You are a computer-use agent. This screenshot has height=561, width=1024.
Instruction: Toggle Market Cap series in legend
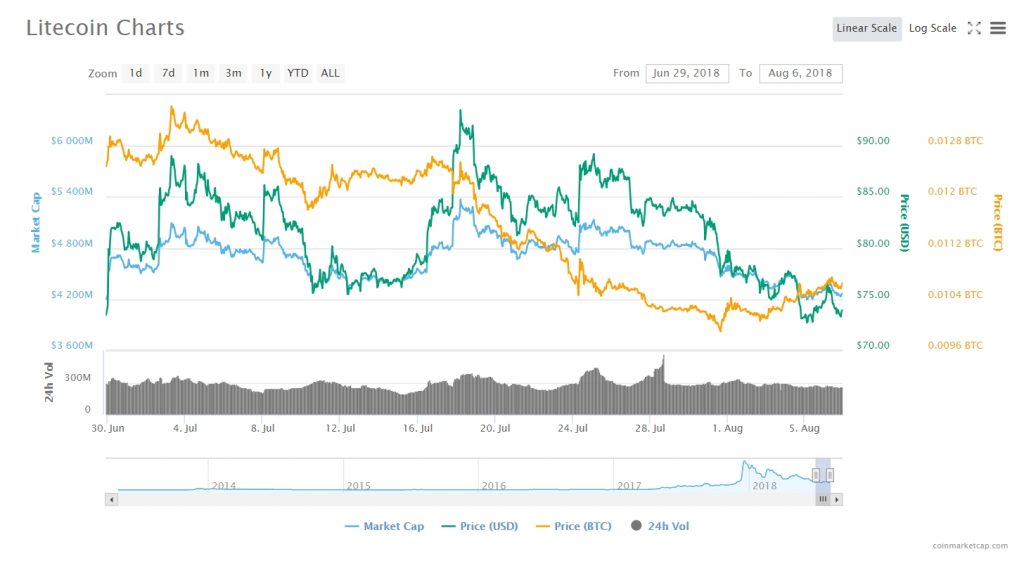pyautogui.click(x=385, y=526)
